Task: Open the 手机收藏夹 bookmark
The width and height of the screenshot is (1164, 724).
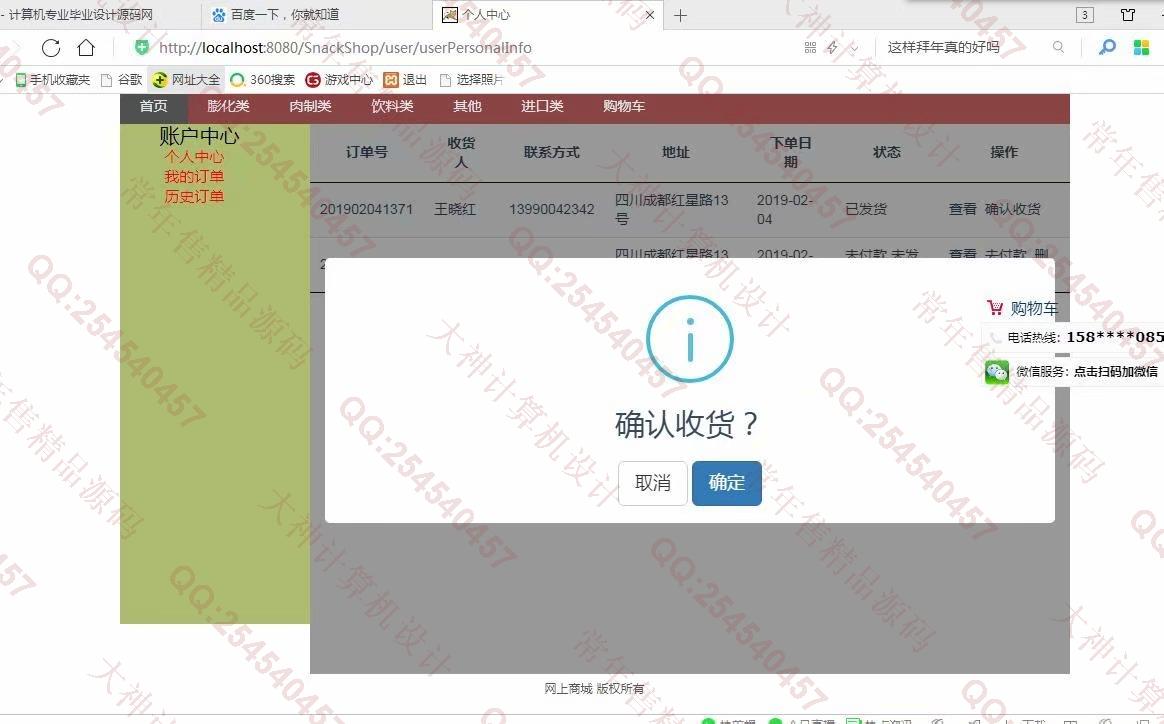Action: [x=53, y=79]
